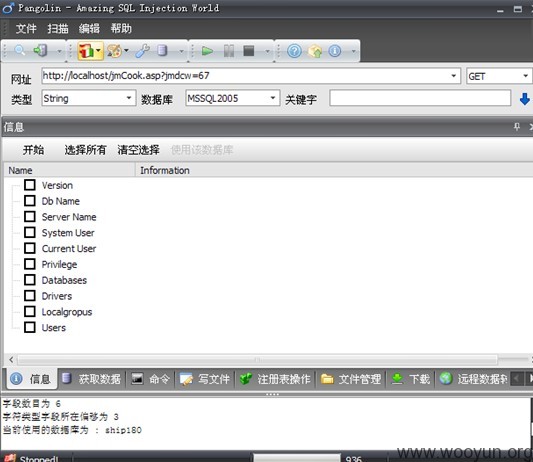Expand help toolbar overflow arrow

tap(354, 52)
